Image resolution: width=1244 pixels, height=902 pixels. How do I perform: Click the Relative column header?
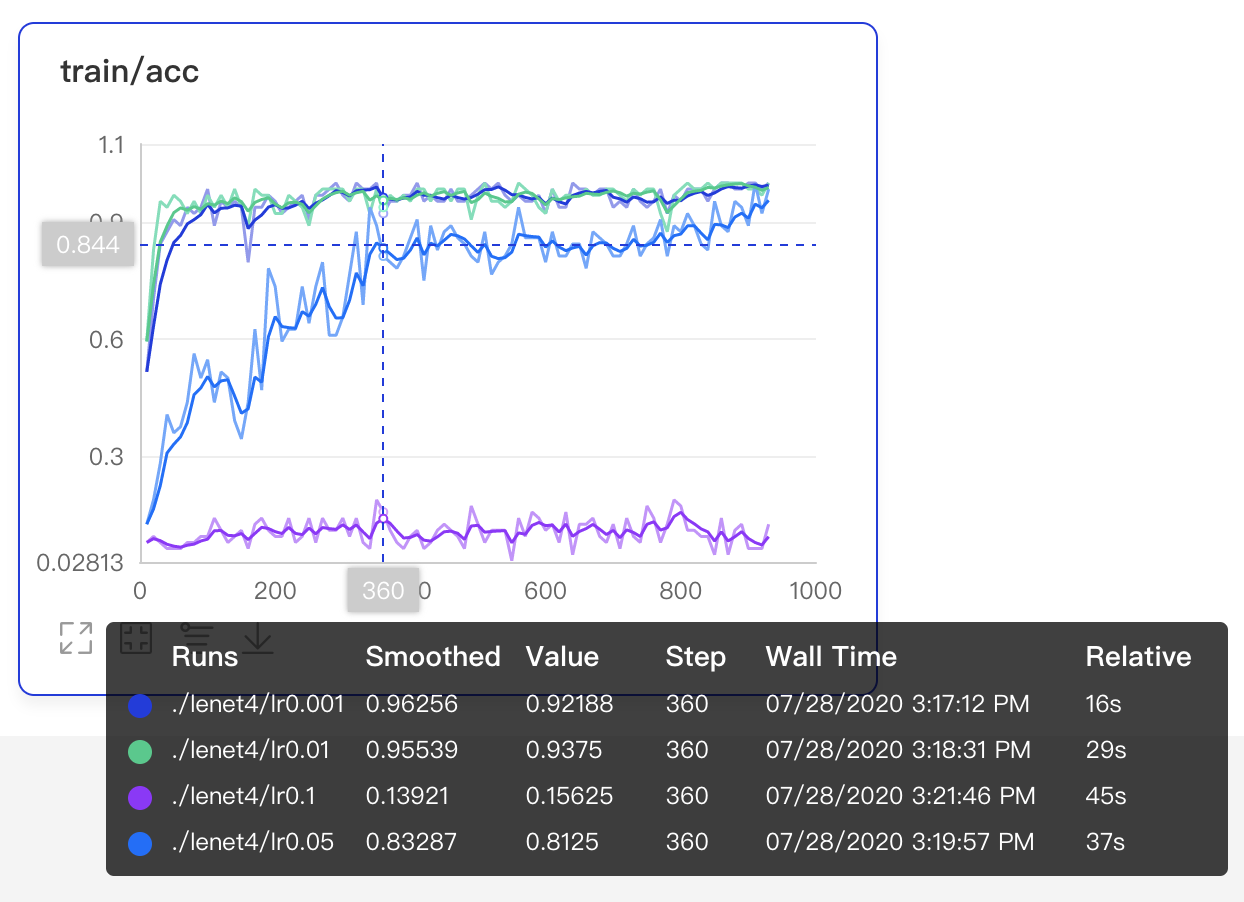tap(1138, 656)
